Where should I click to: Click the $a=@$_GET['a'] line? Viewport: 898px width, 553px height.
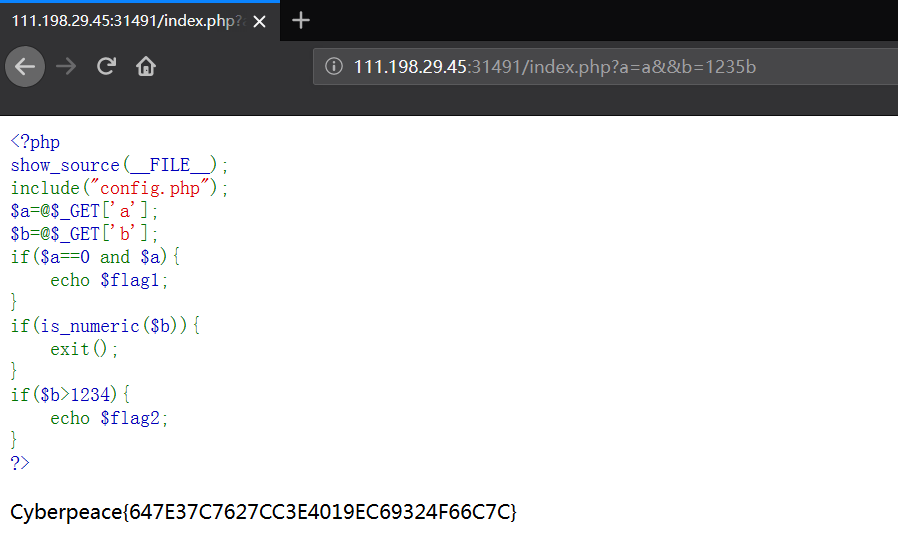point(84,211)
